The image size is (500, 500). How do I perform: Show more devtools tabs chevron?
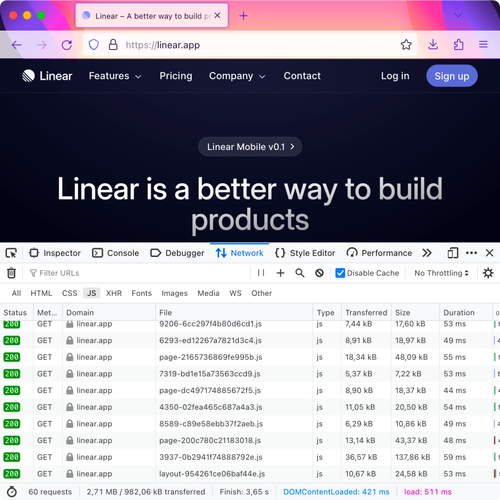pyautogui.click(x=427, y=253)
